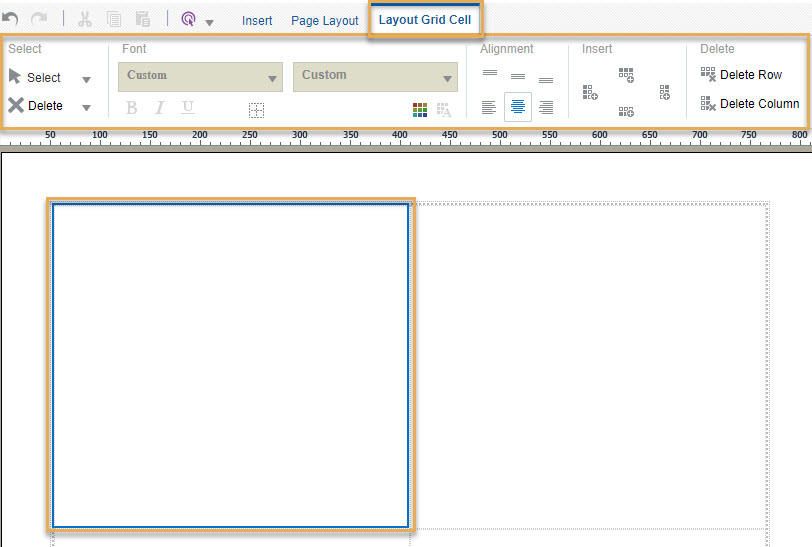
Task: Switch to the Layout Grid Cell tab
Action: (425, 20)
